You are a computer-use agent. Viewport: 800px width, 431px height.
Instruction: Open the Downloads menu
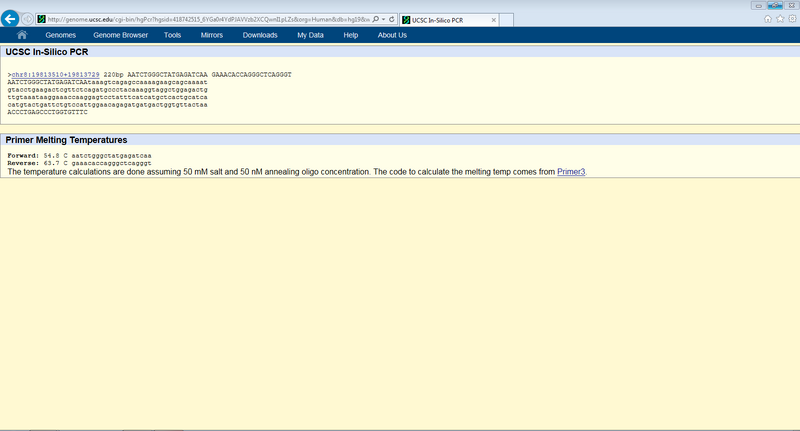(260, 35)
